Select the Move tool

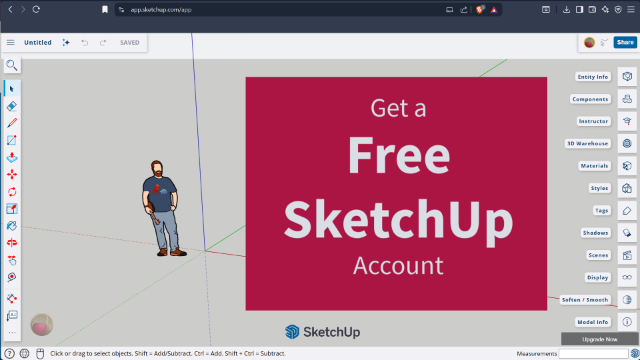click(12, 175)
